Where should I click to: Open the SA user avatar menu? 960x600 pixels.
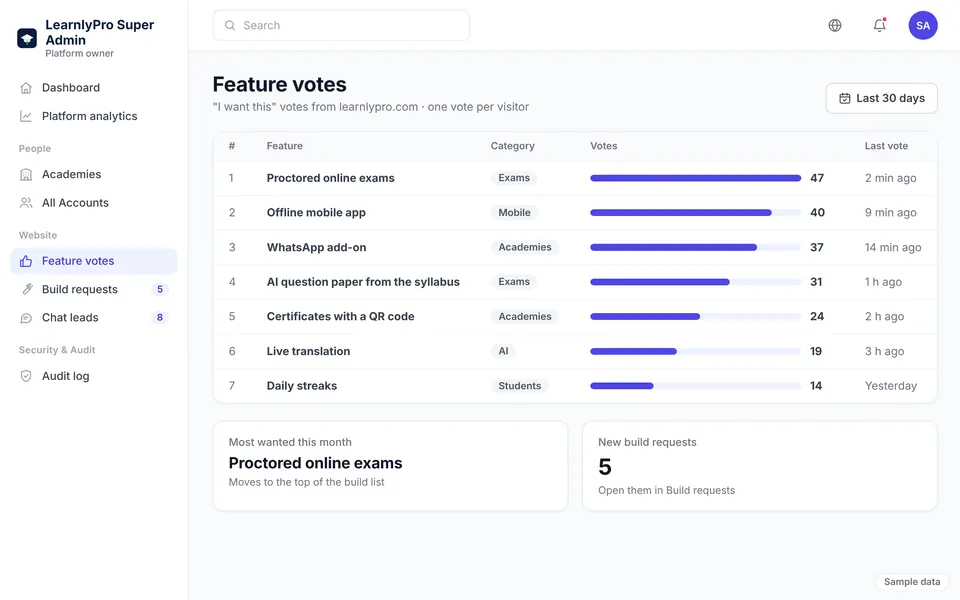923,25
